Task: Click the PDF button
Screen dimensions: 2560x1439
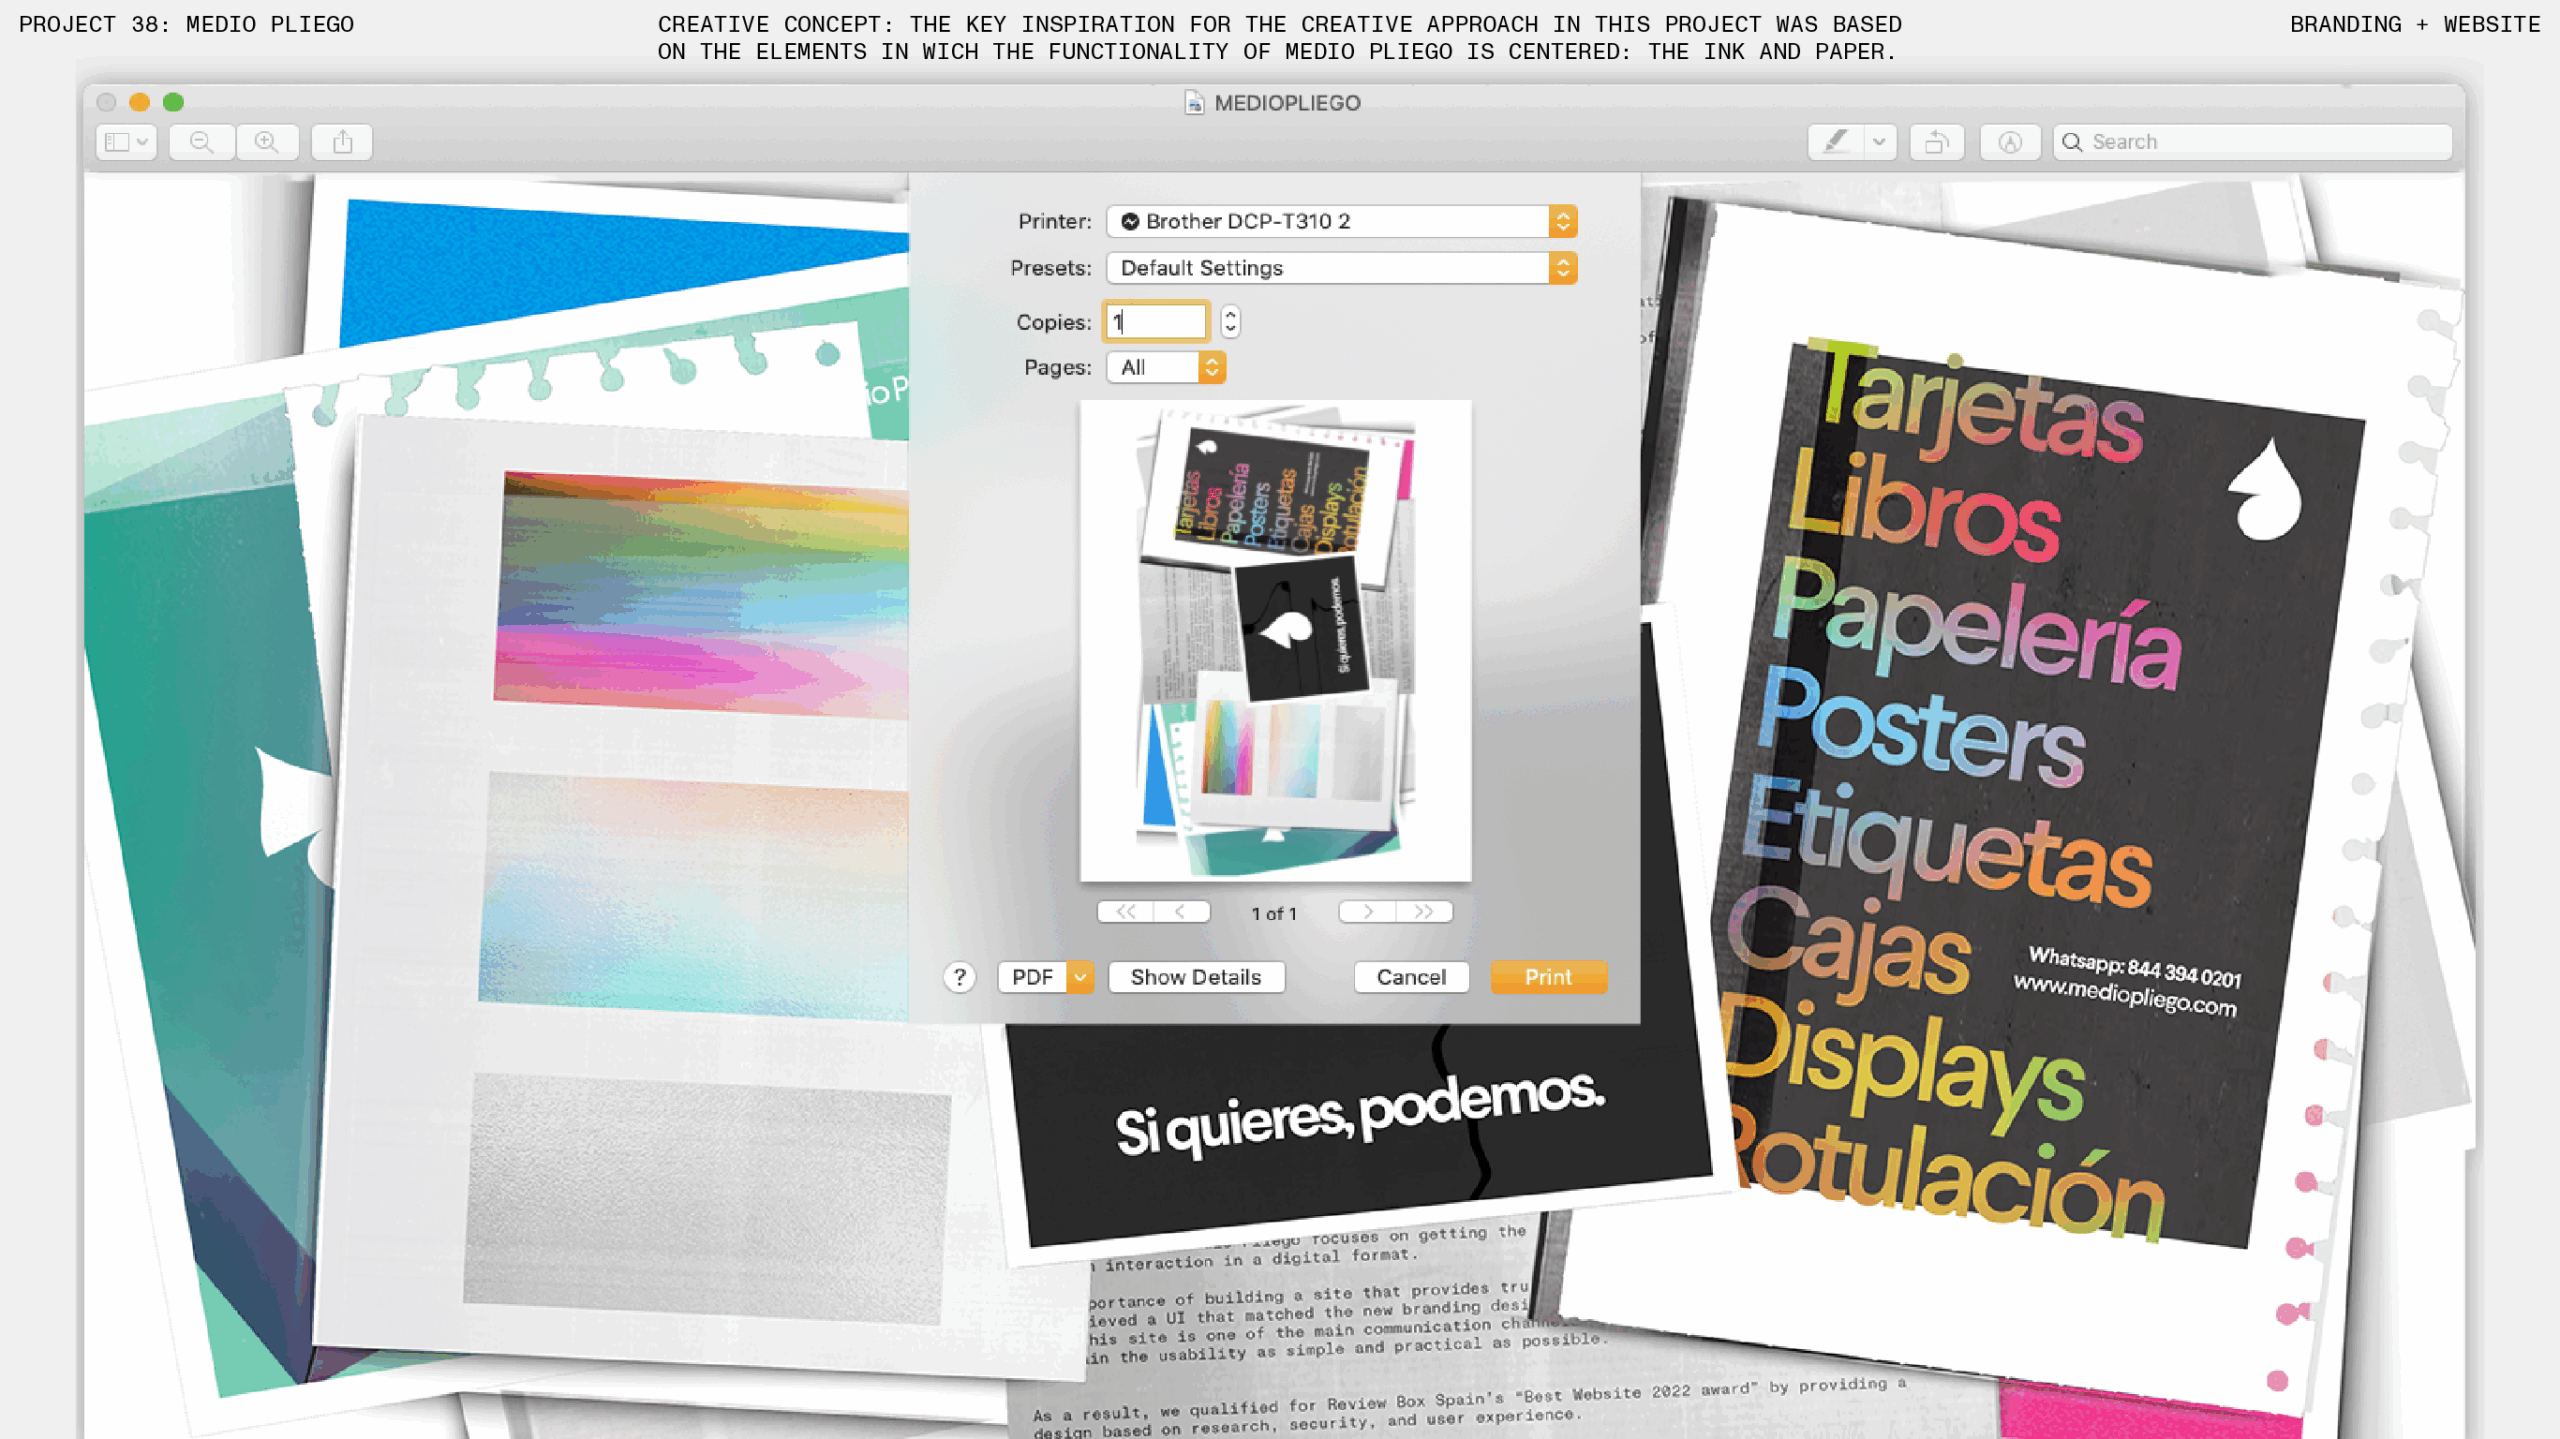Action: (1032, 978)
